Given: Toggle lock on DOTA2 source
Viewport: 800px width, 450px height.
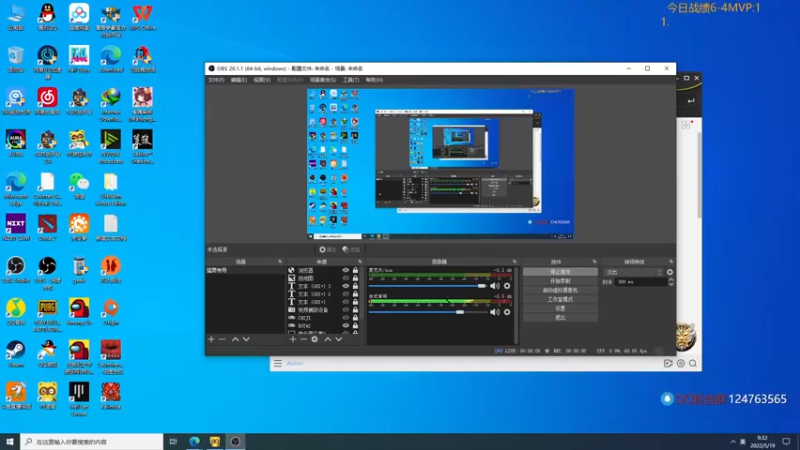Looking at the screenshot, I should coord(356,326).
